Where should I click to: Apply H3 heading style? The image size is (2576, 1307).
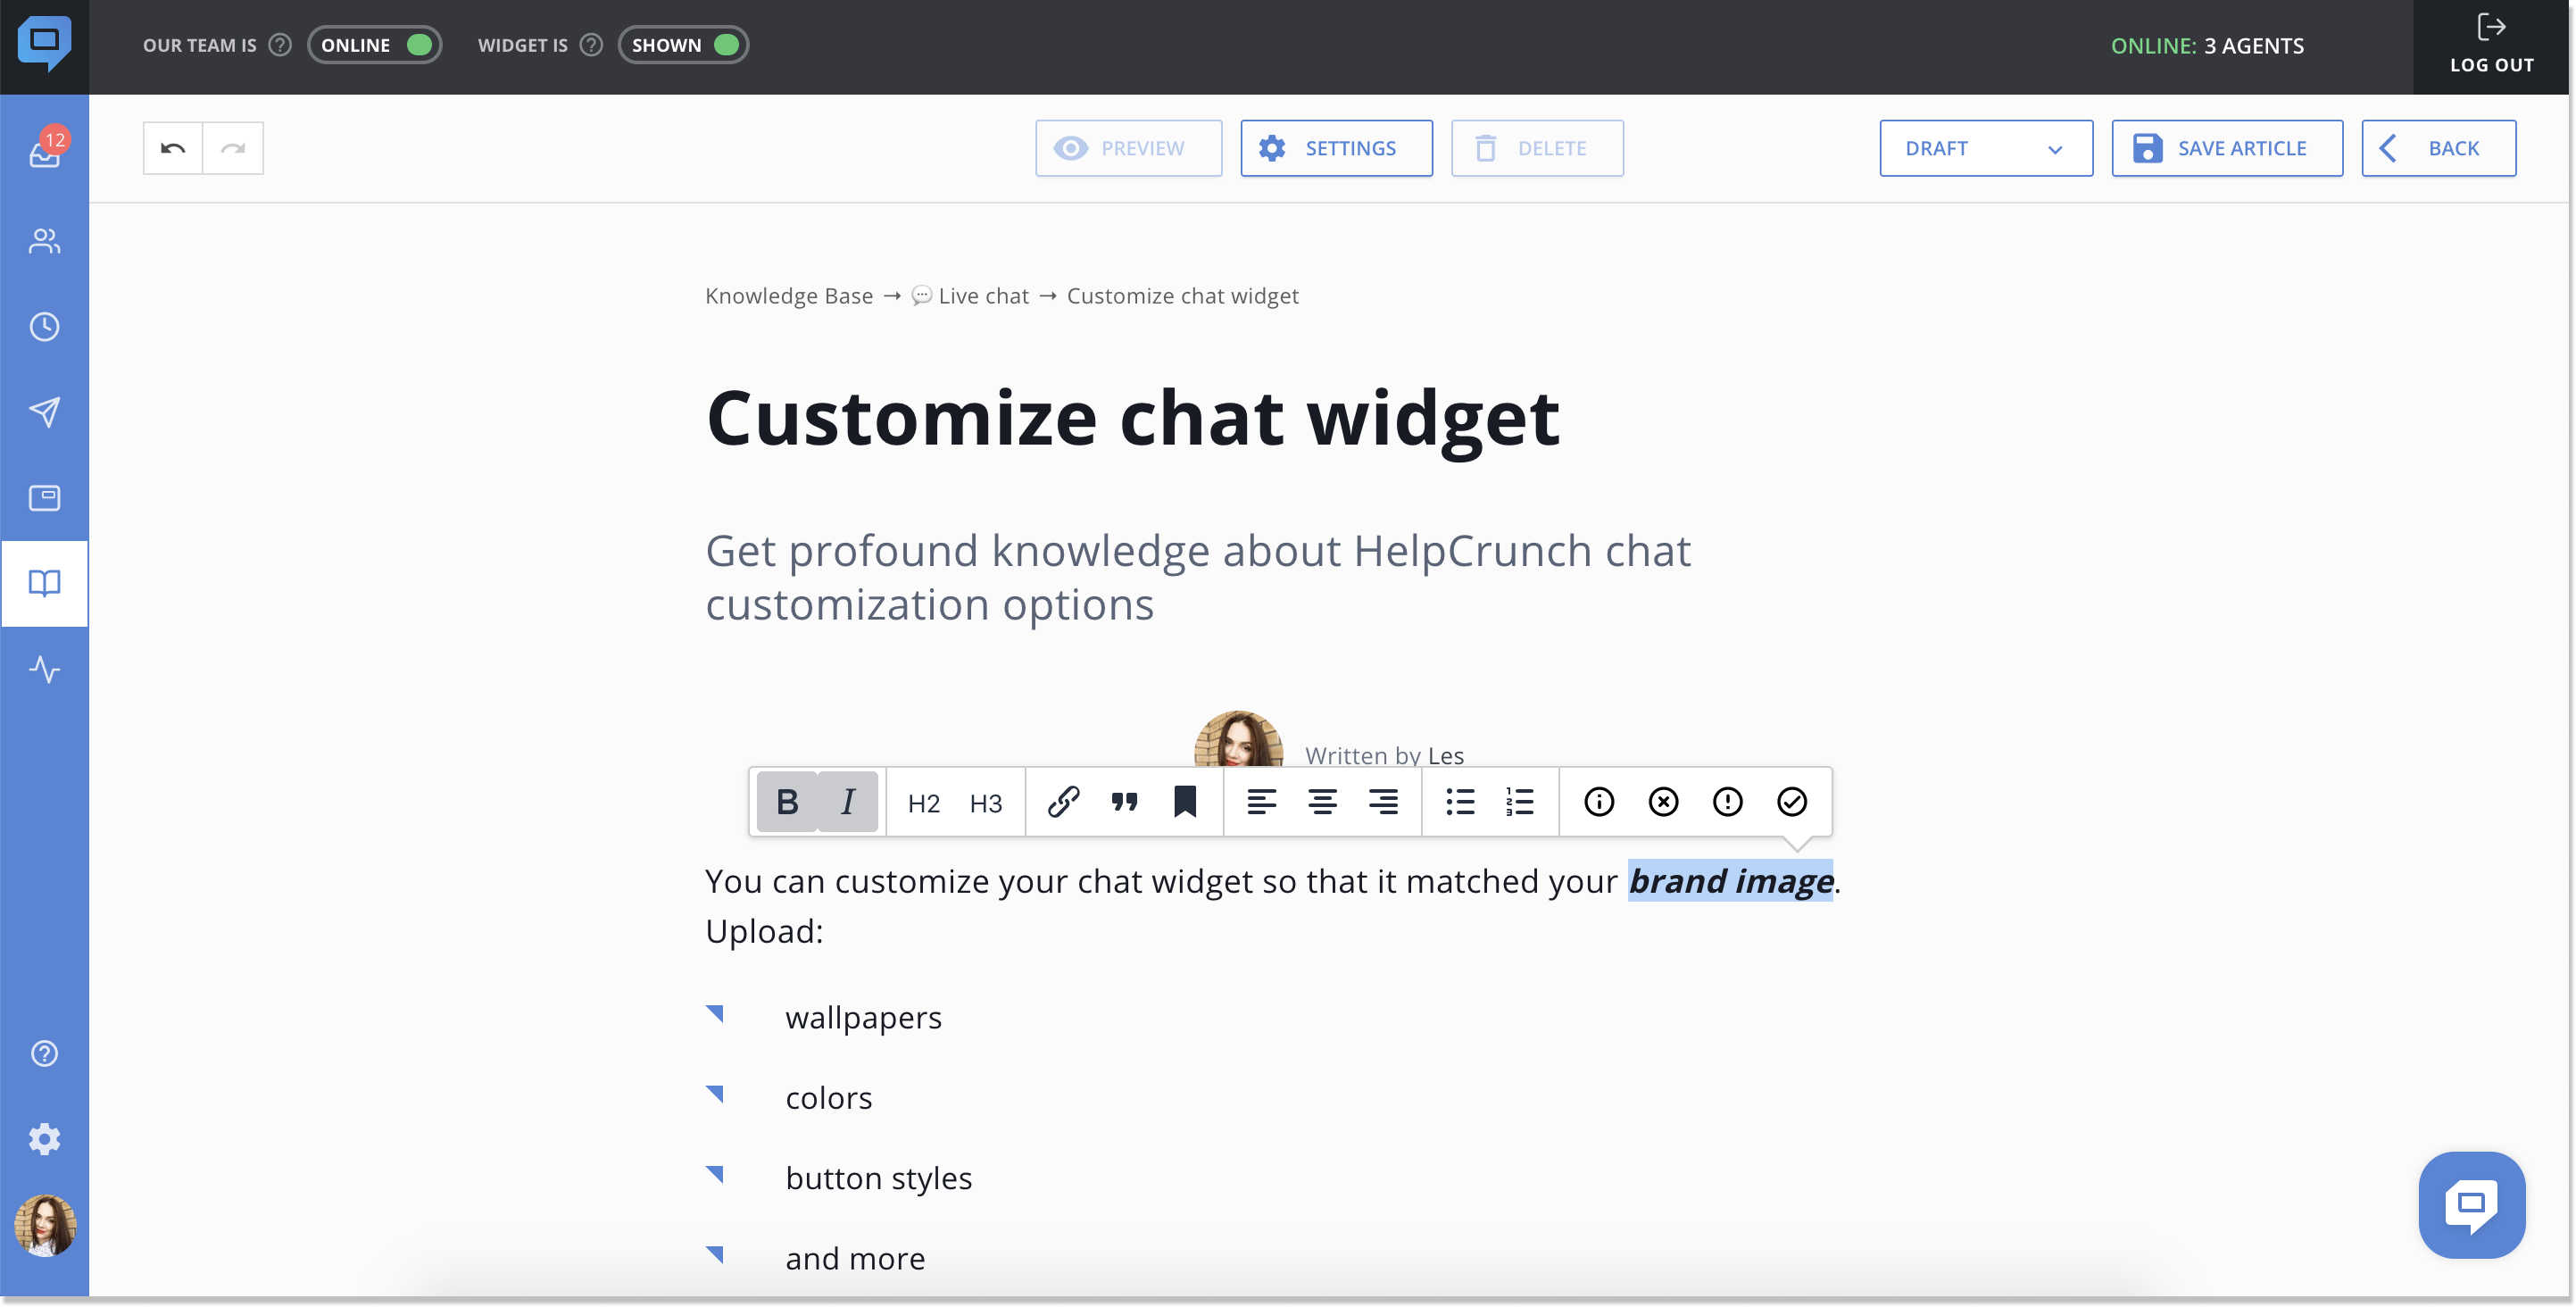(986, 803)
